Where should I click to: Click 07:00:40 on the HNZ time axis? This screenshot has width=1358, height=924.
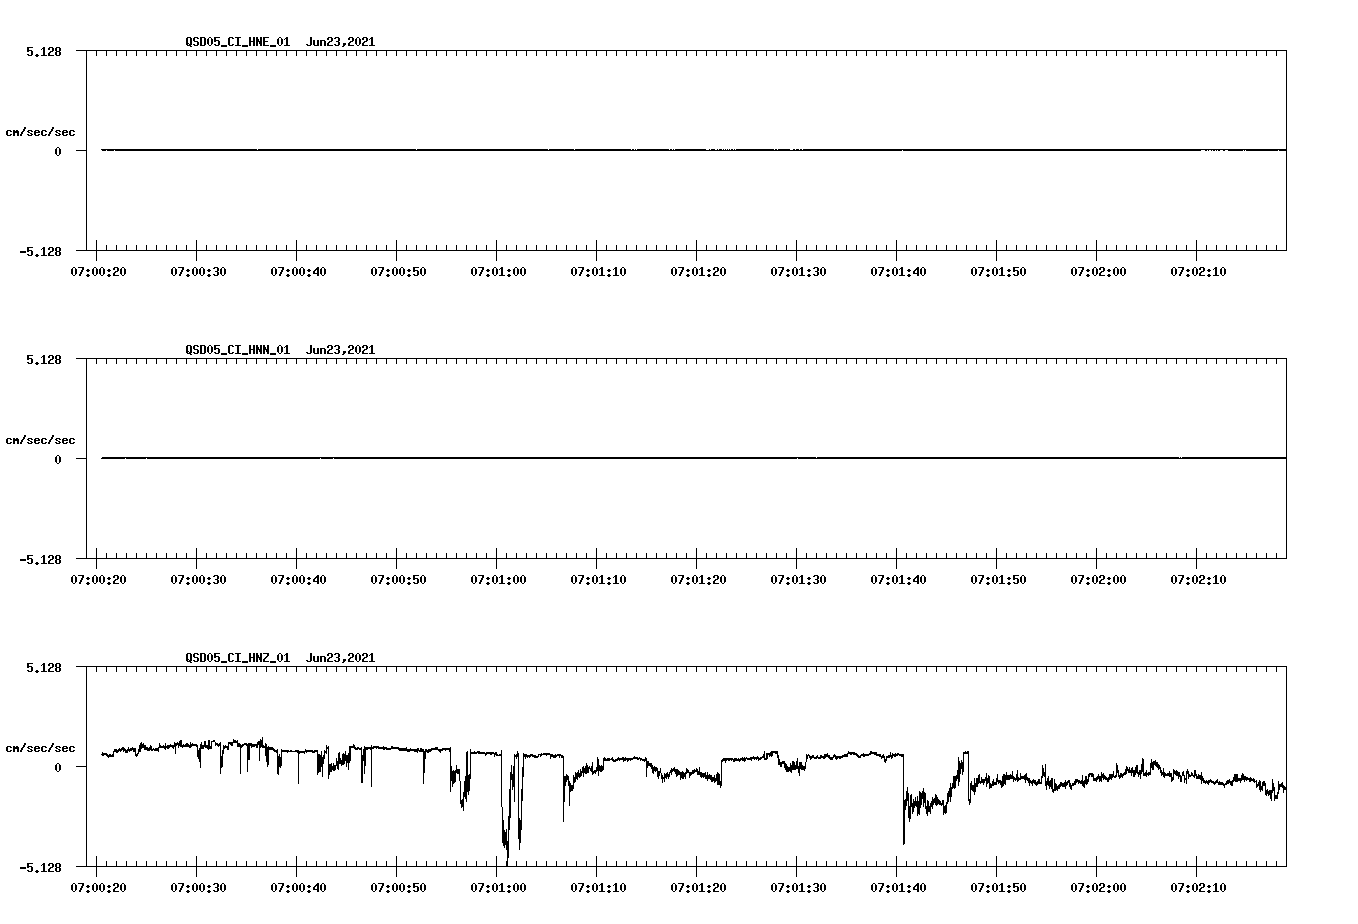coord(298,888)
